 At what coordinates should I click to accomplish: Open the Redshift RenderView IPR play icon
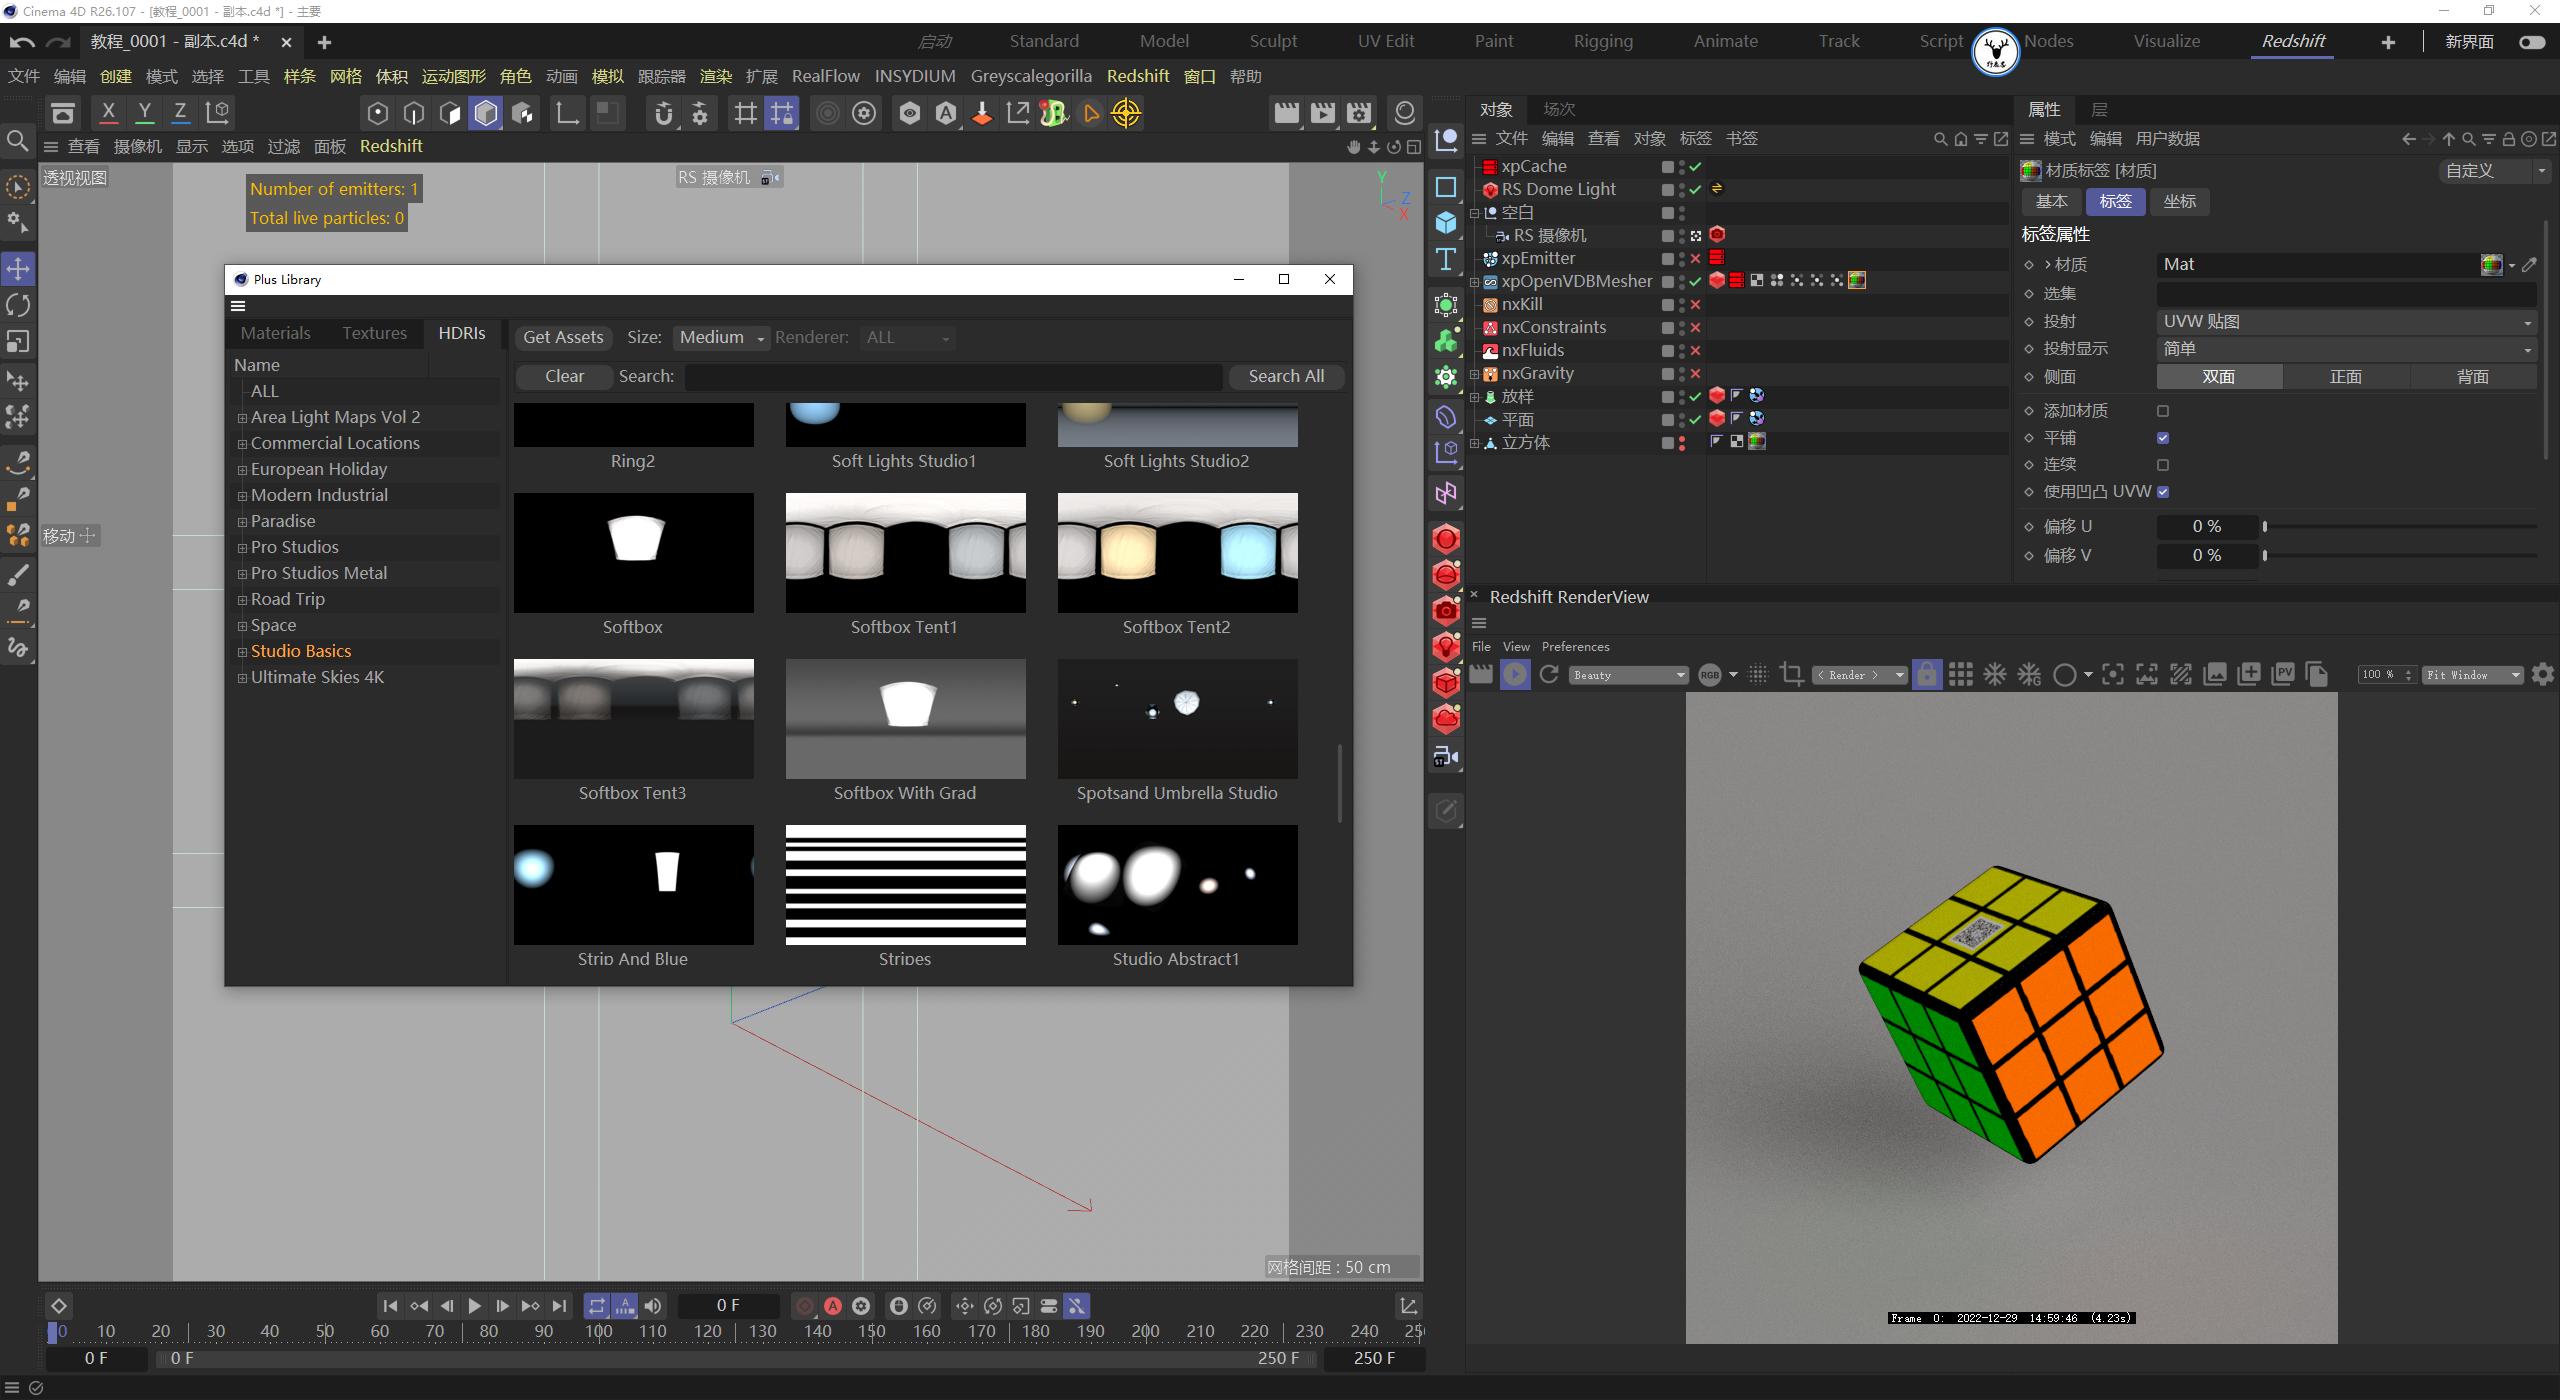click(x=1515, y=674)
